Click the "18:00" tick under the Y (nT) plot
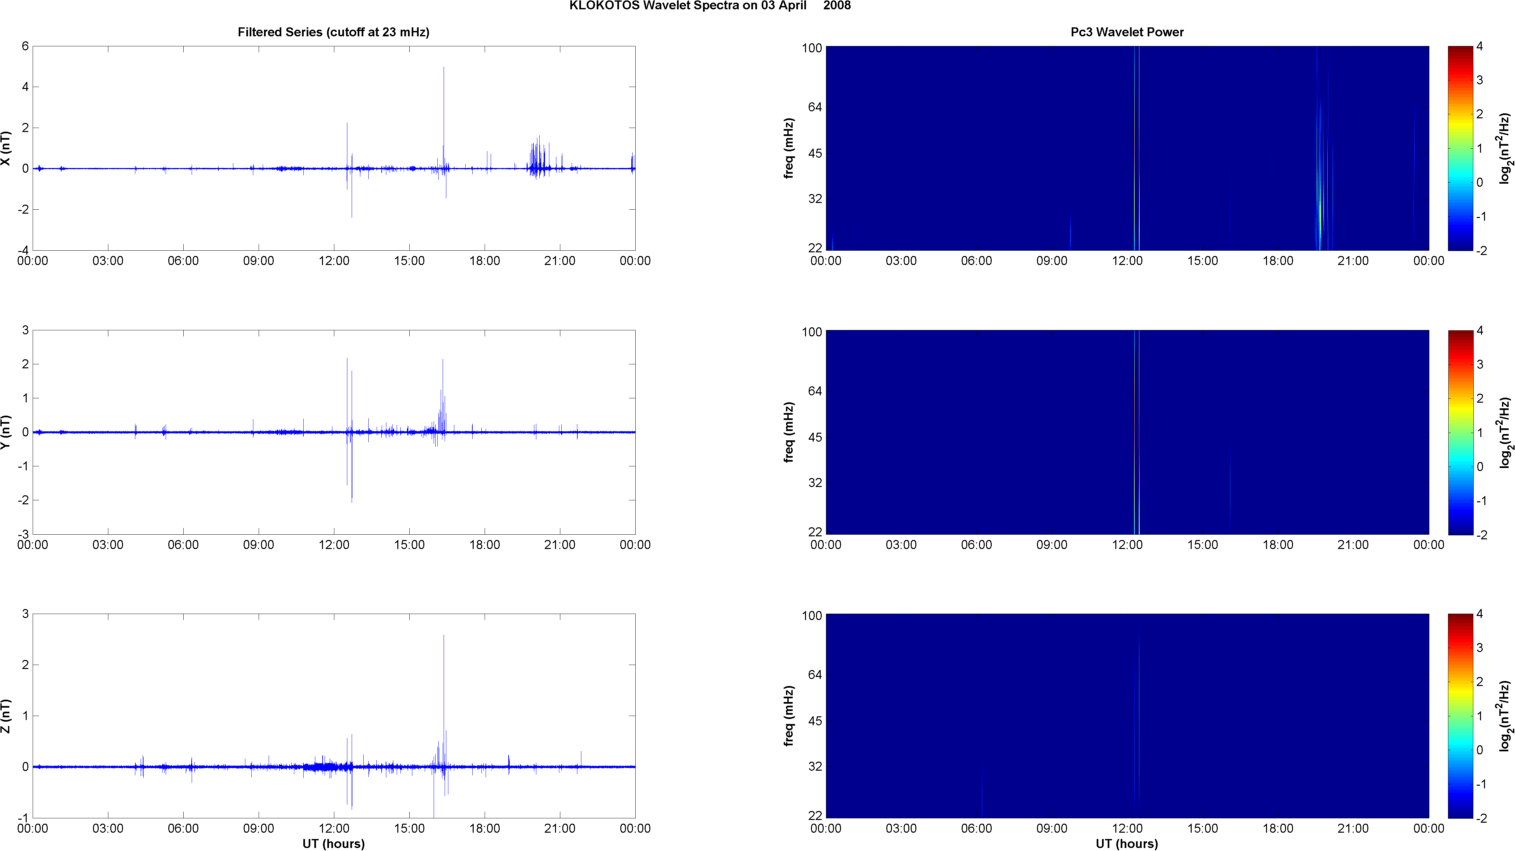The height and width of the screenshot is (851, 1515). tap(485, 545)
